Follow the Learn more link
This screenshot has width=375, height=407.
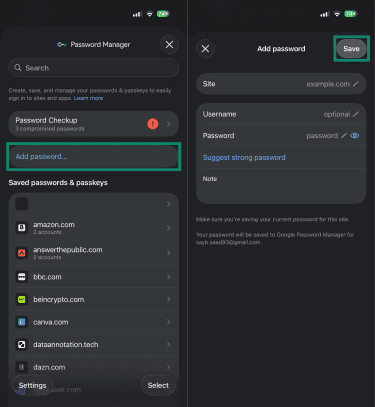coord(88,98)
